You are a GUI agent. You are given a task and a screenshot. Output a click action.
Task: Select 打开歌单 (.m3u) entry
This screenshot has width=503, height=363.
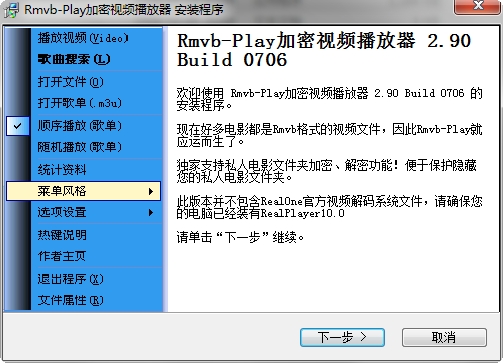(80, 103)
